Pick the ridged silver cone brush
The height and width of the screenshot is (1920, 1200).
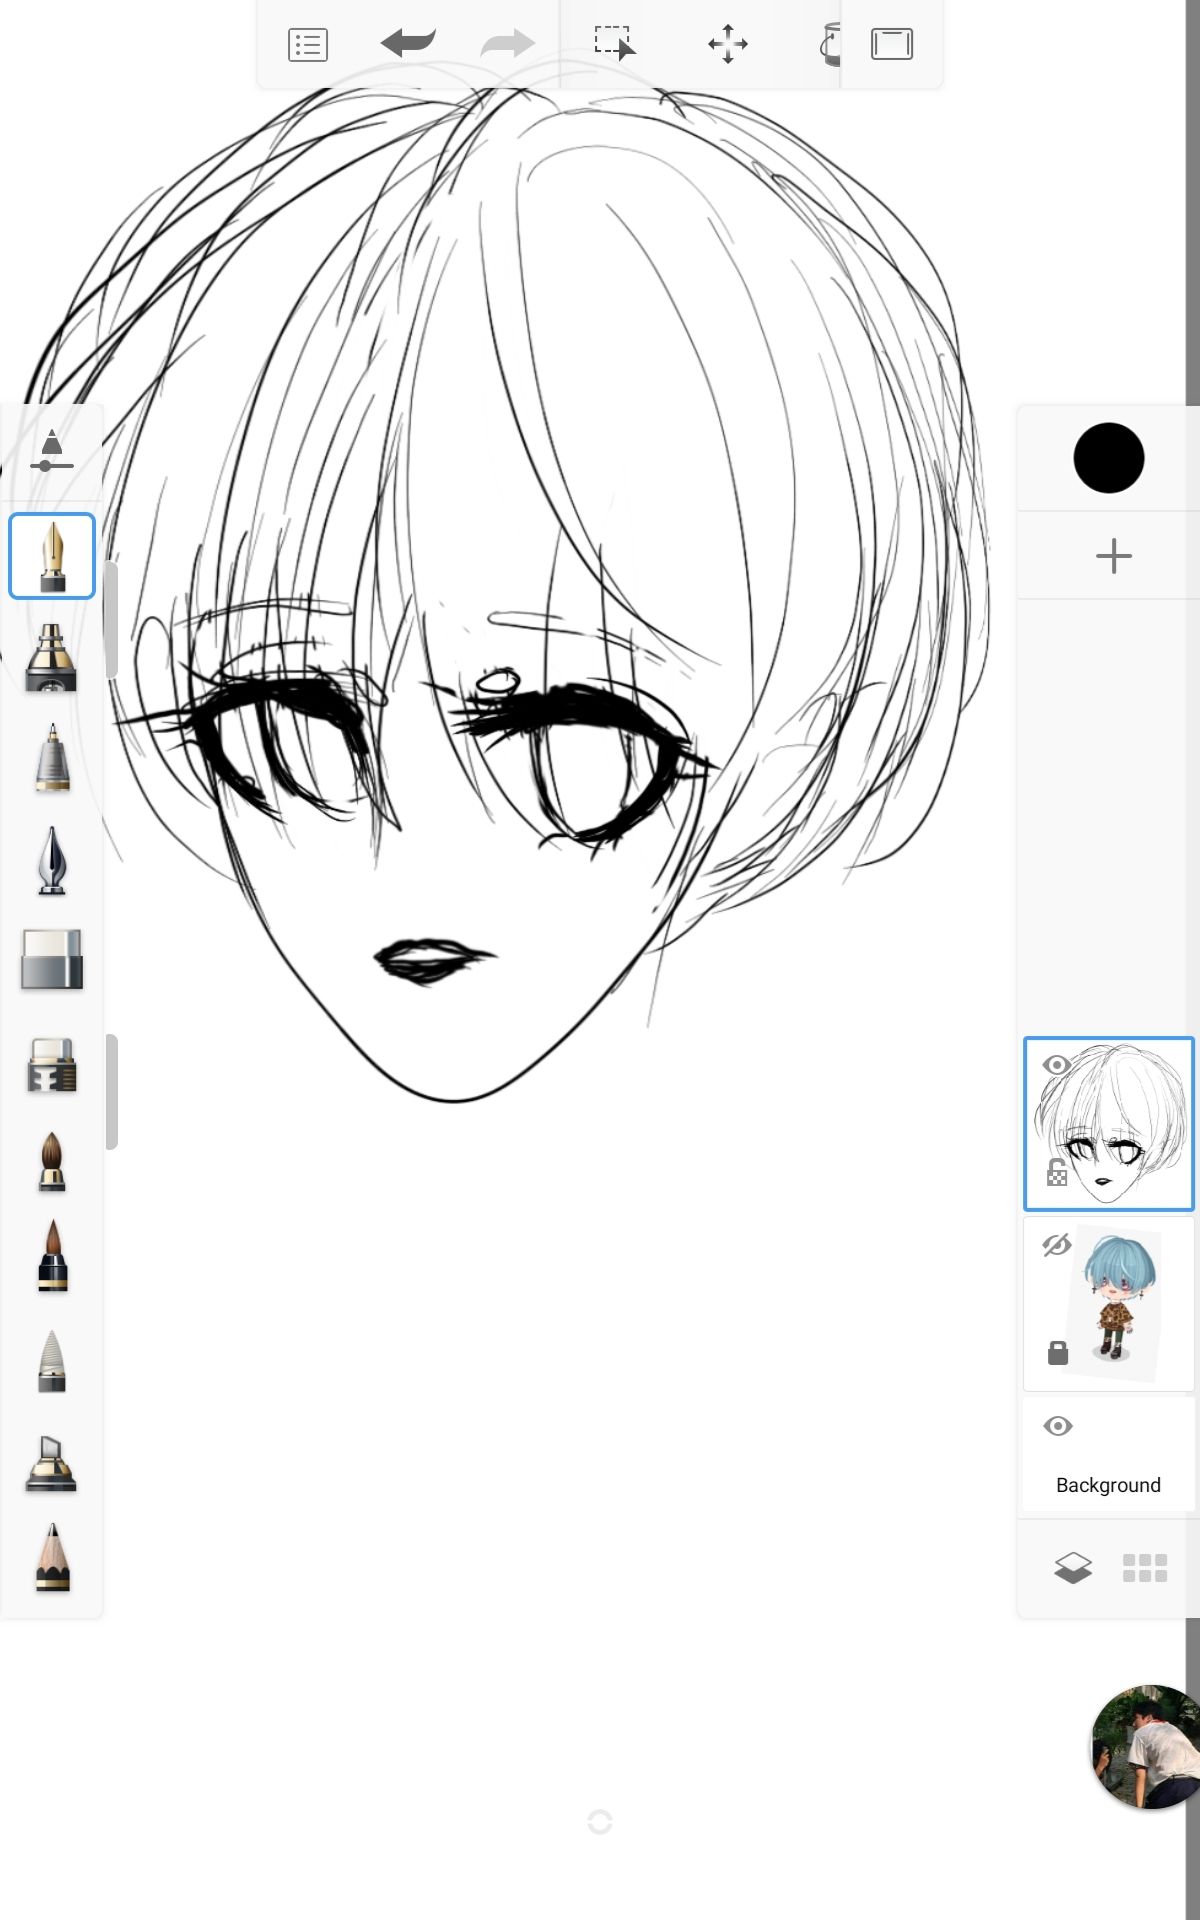pos(52,1361)
